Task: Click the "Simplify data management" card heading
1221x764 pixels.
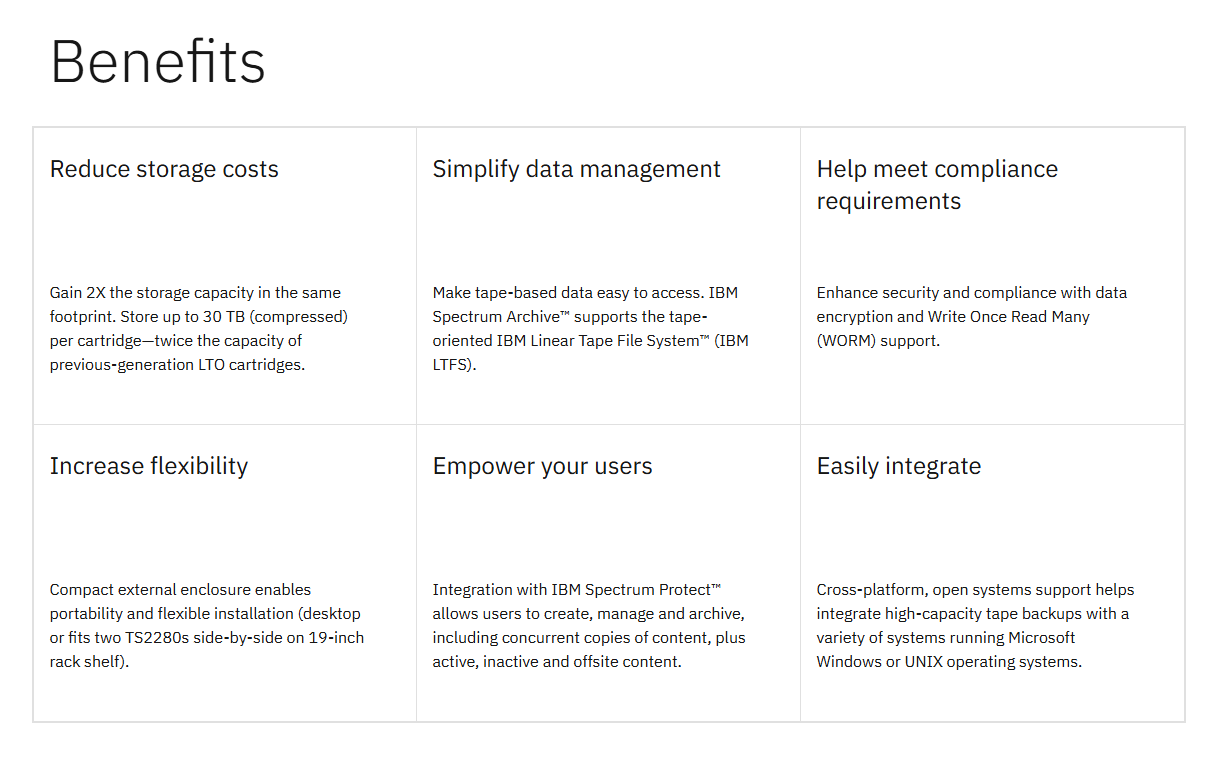Action: [576, 169]
